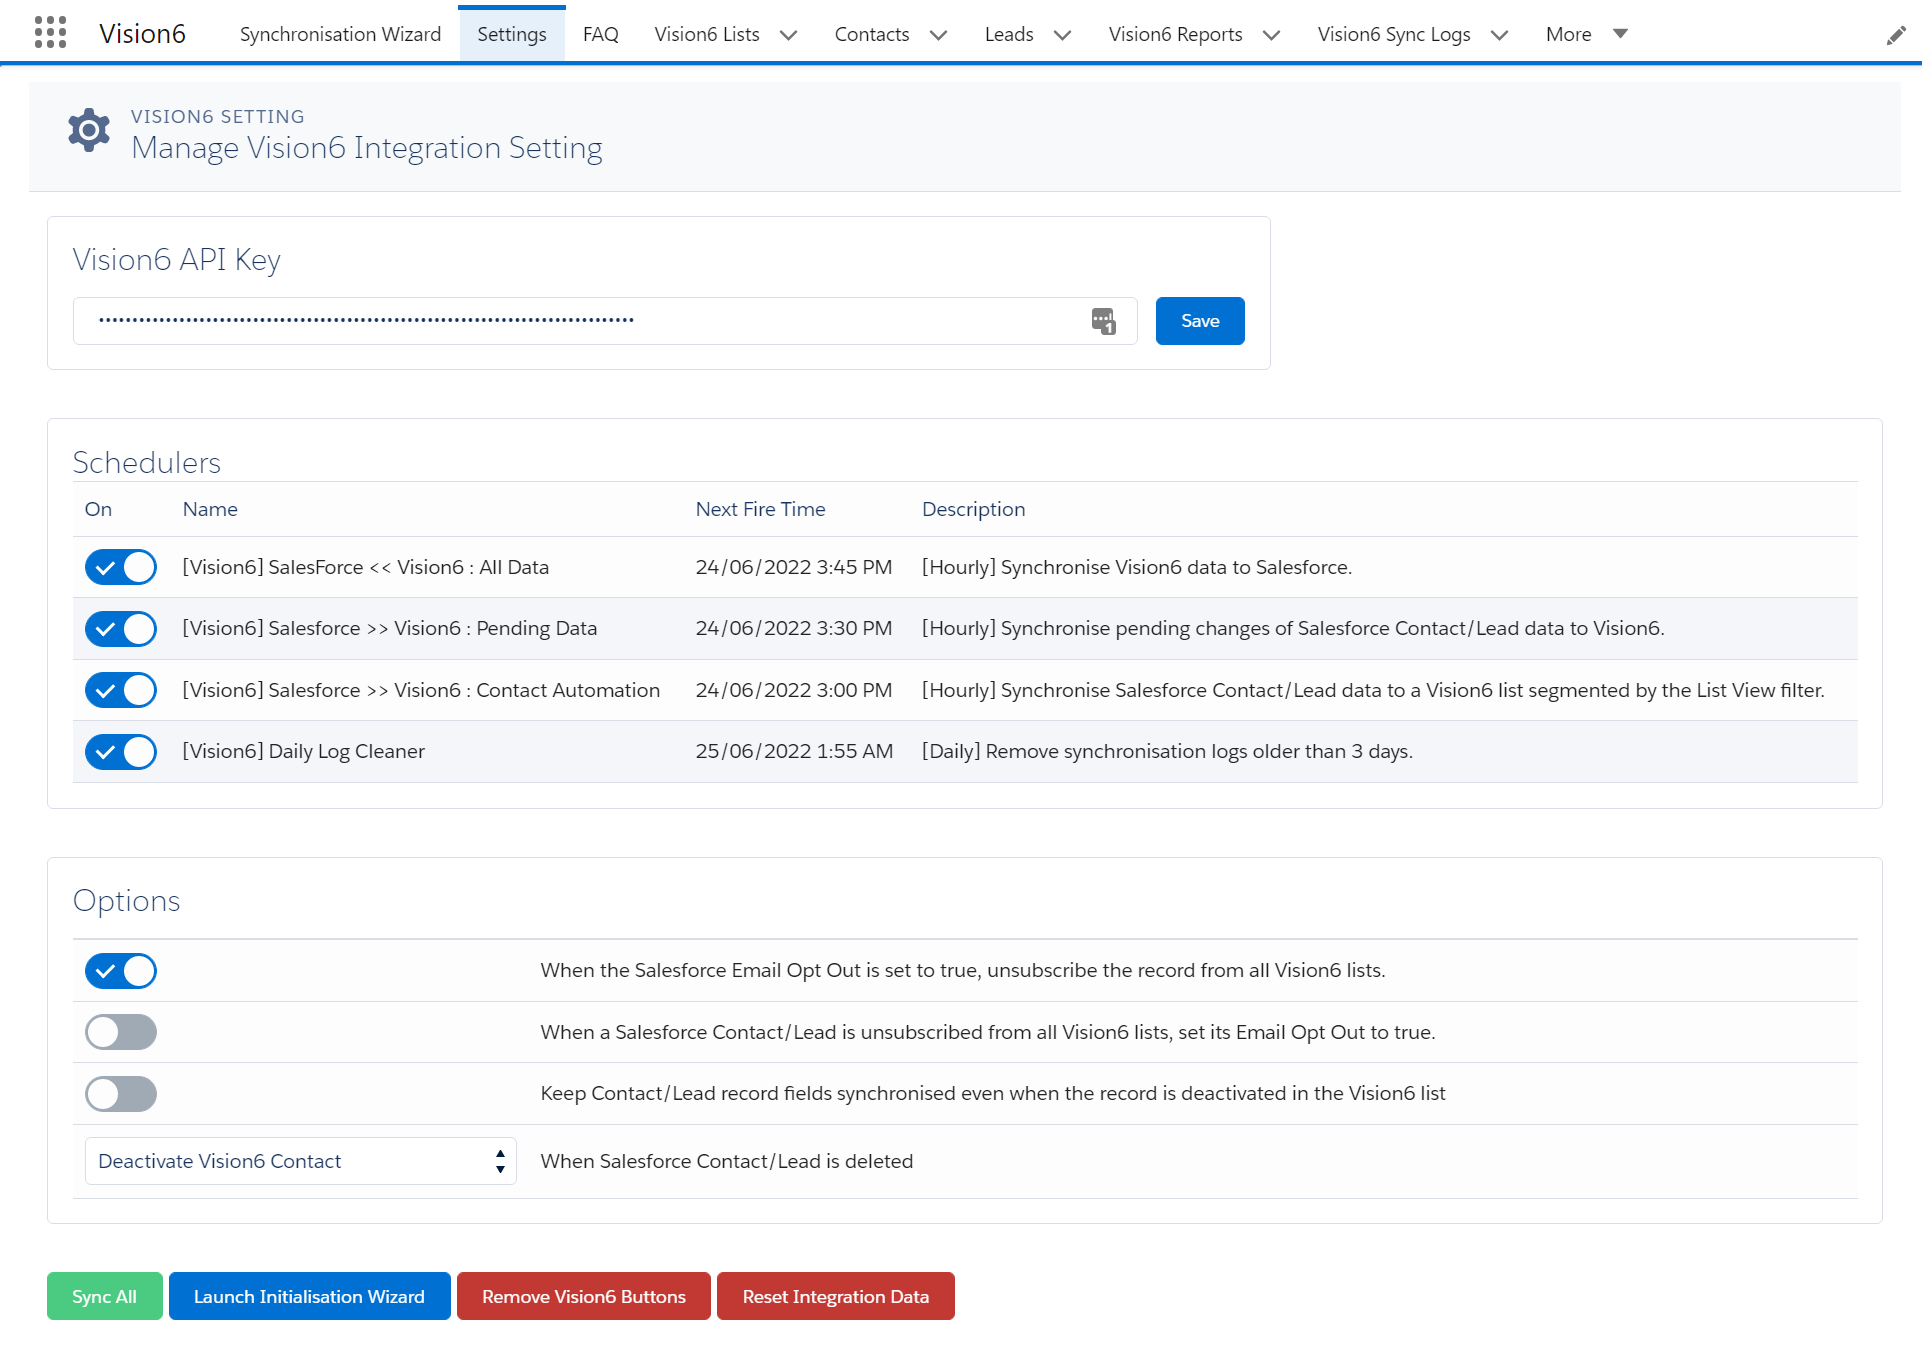Toggle the SalesForce << Vision6 All Data scheduler
This screenshot has height=1345, width=1922.
[121, 567]
